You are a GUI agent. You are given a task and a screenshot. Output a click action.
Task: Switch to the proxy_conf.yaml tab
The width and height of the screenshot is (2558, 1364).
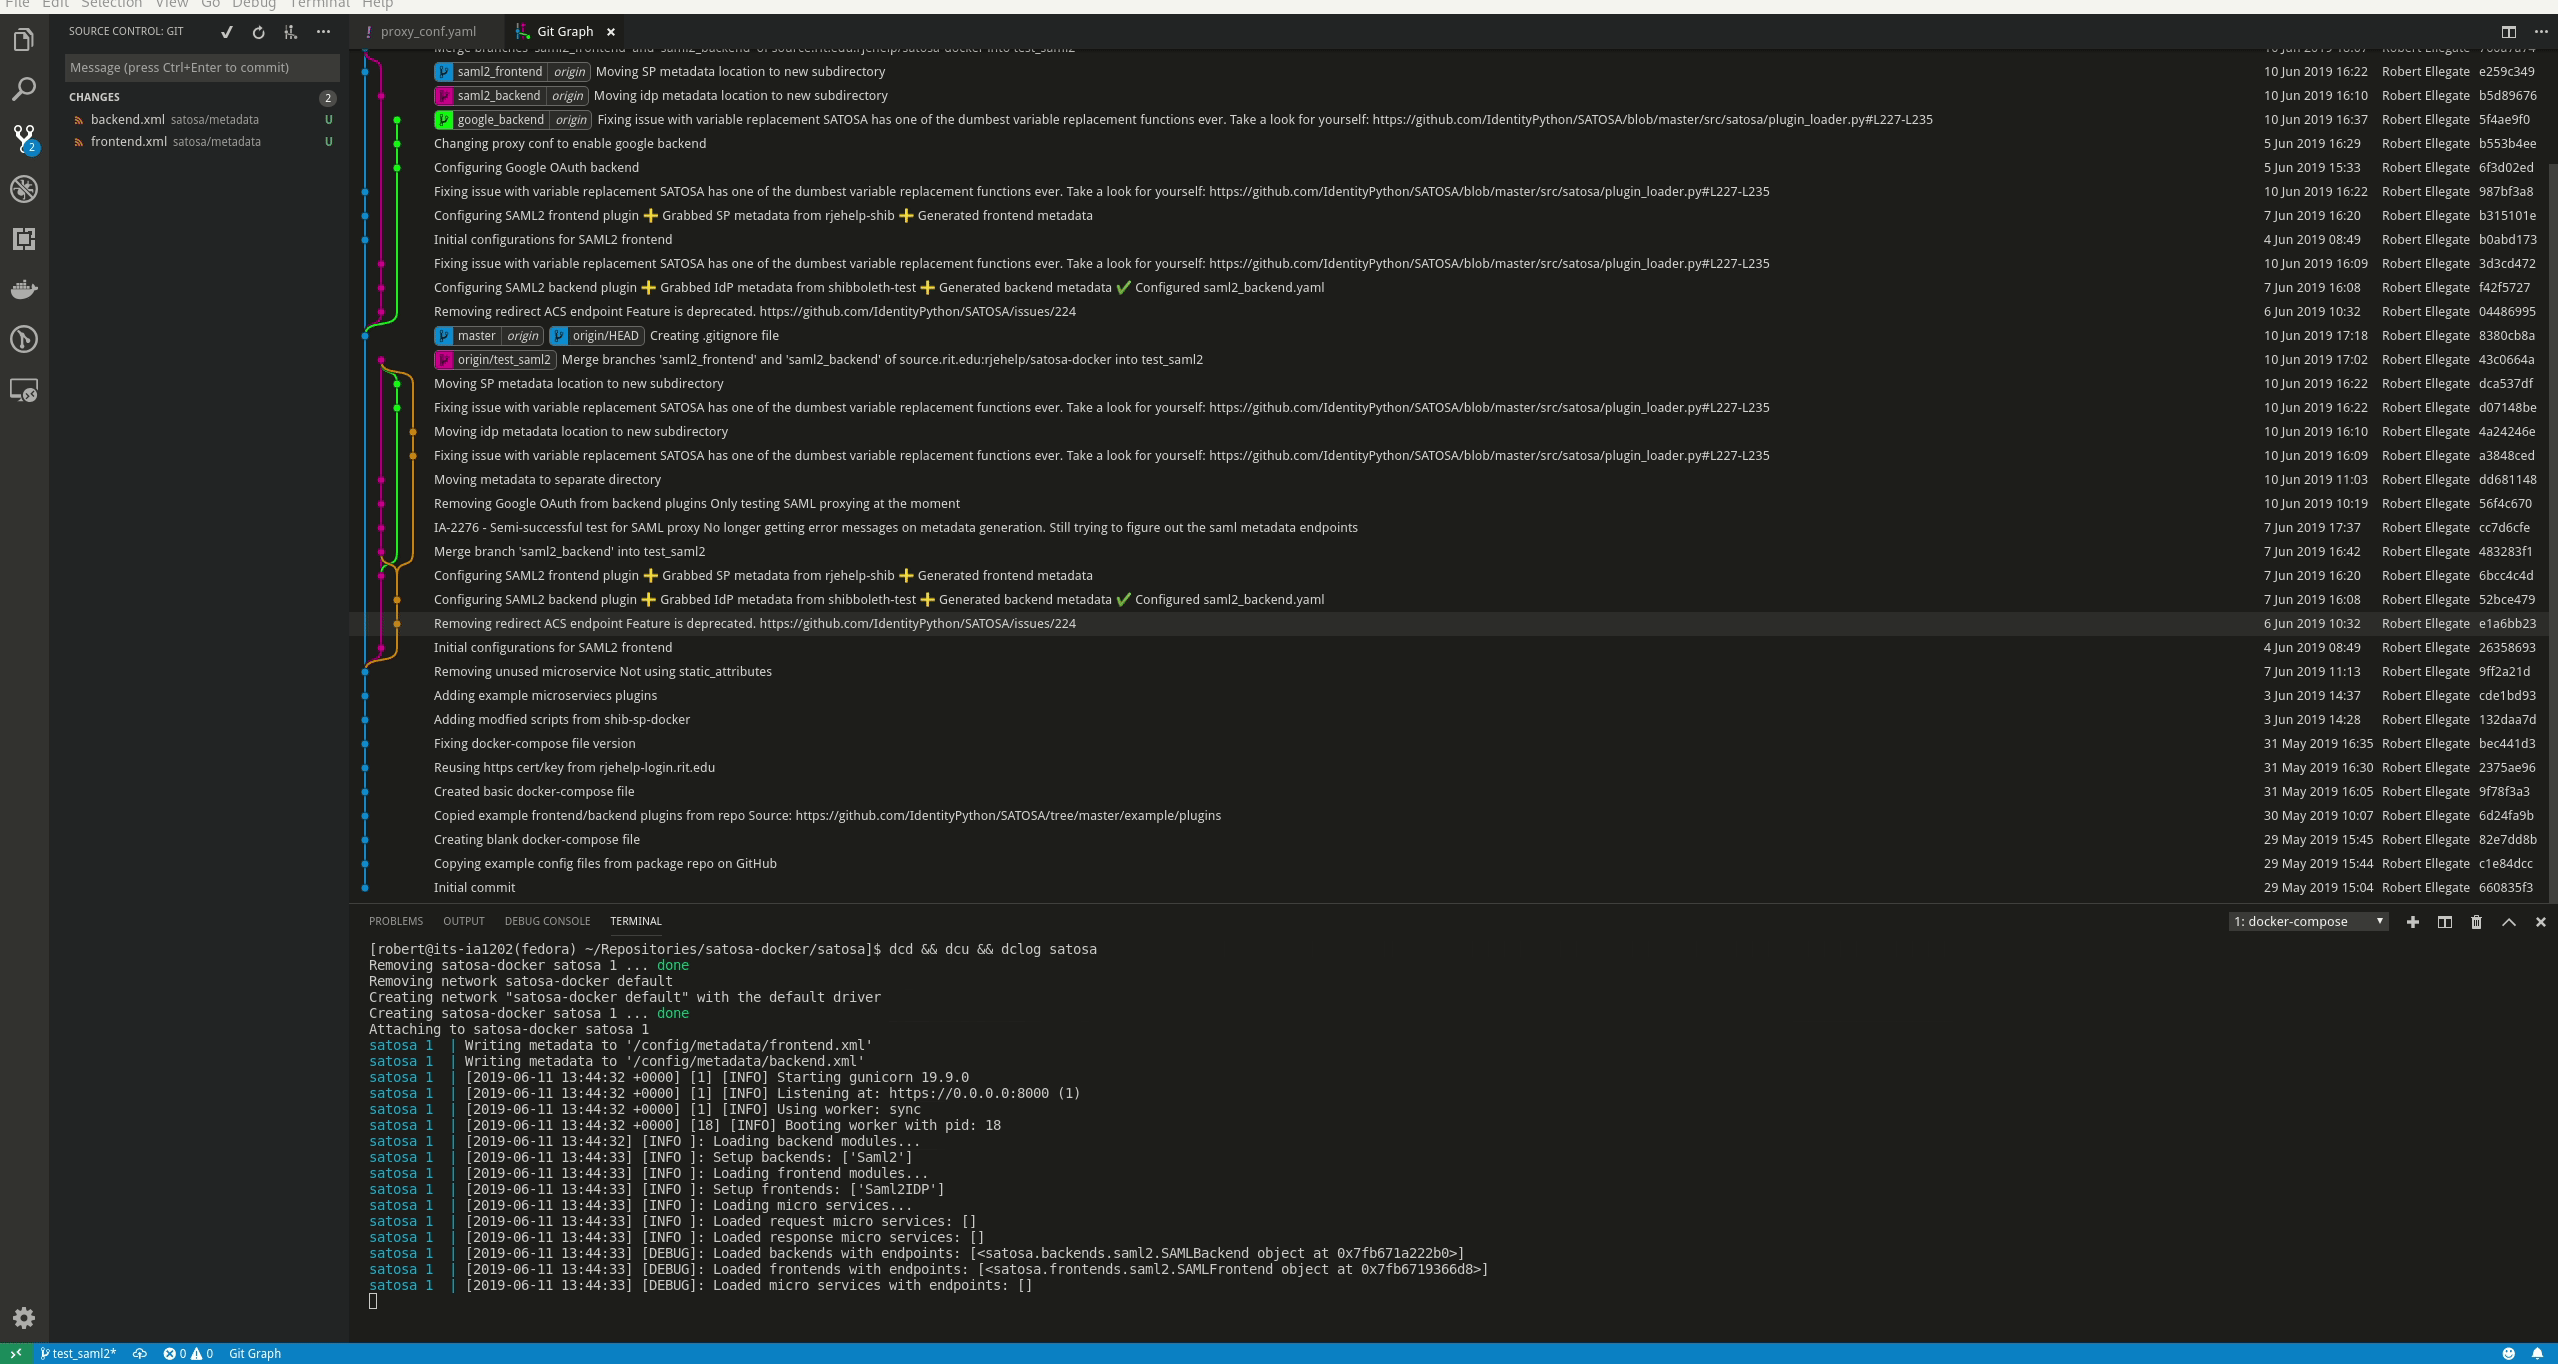[x=427, y=31]
